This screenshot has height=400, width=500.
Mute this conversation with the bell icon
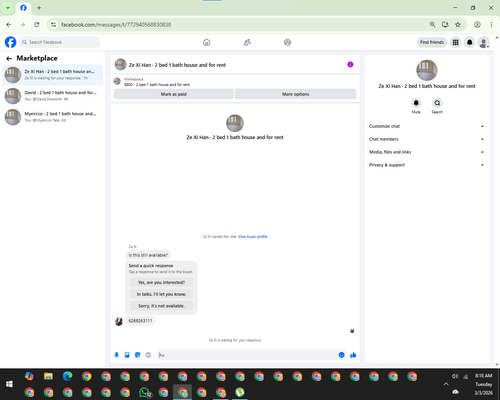[416, 103]
